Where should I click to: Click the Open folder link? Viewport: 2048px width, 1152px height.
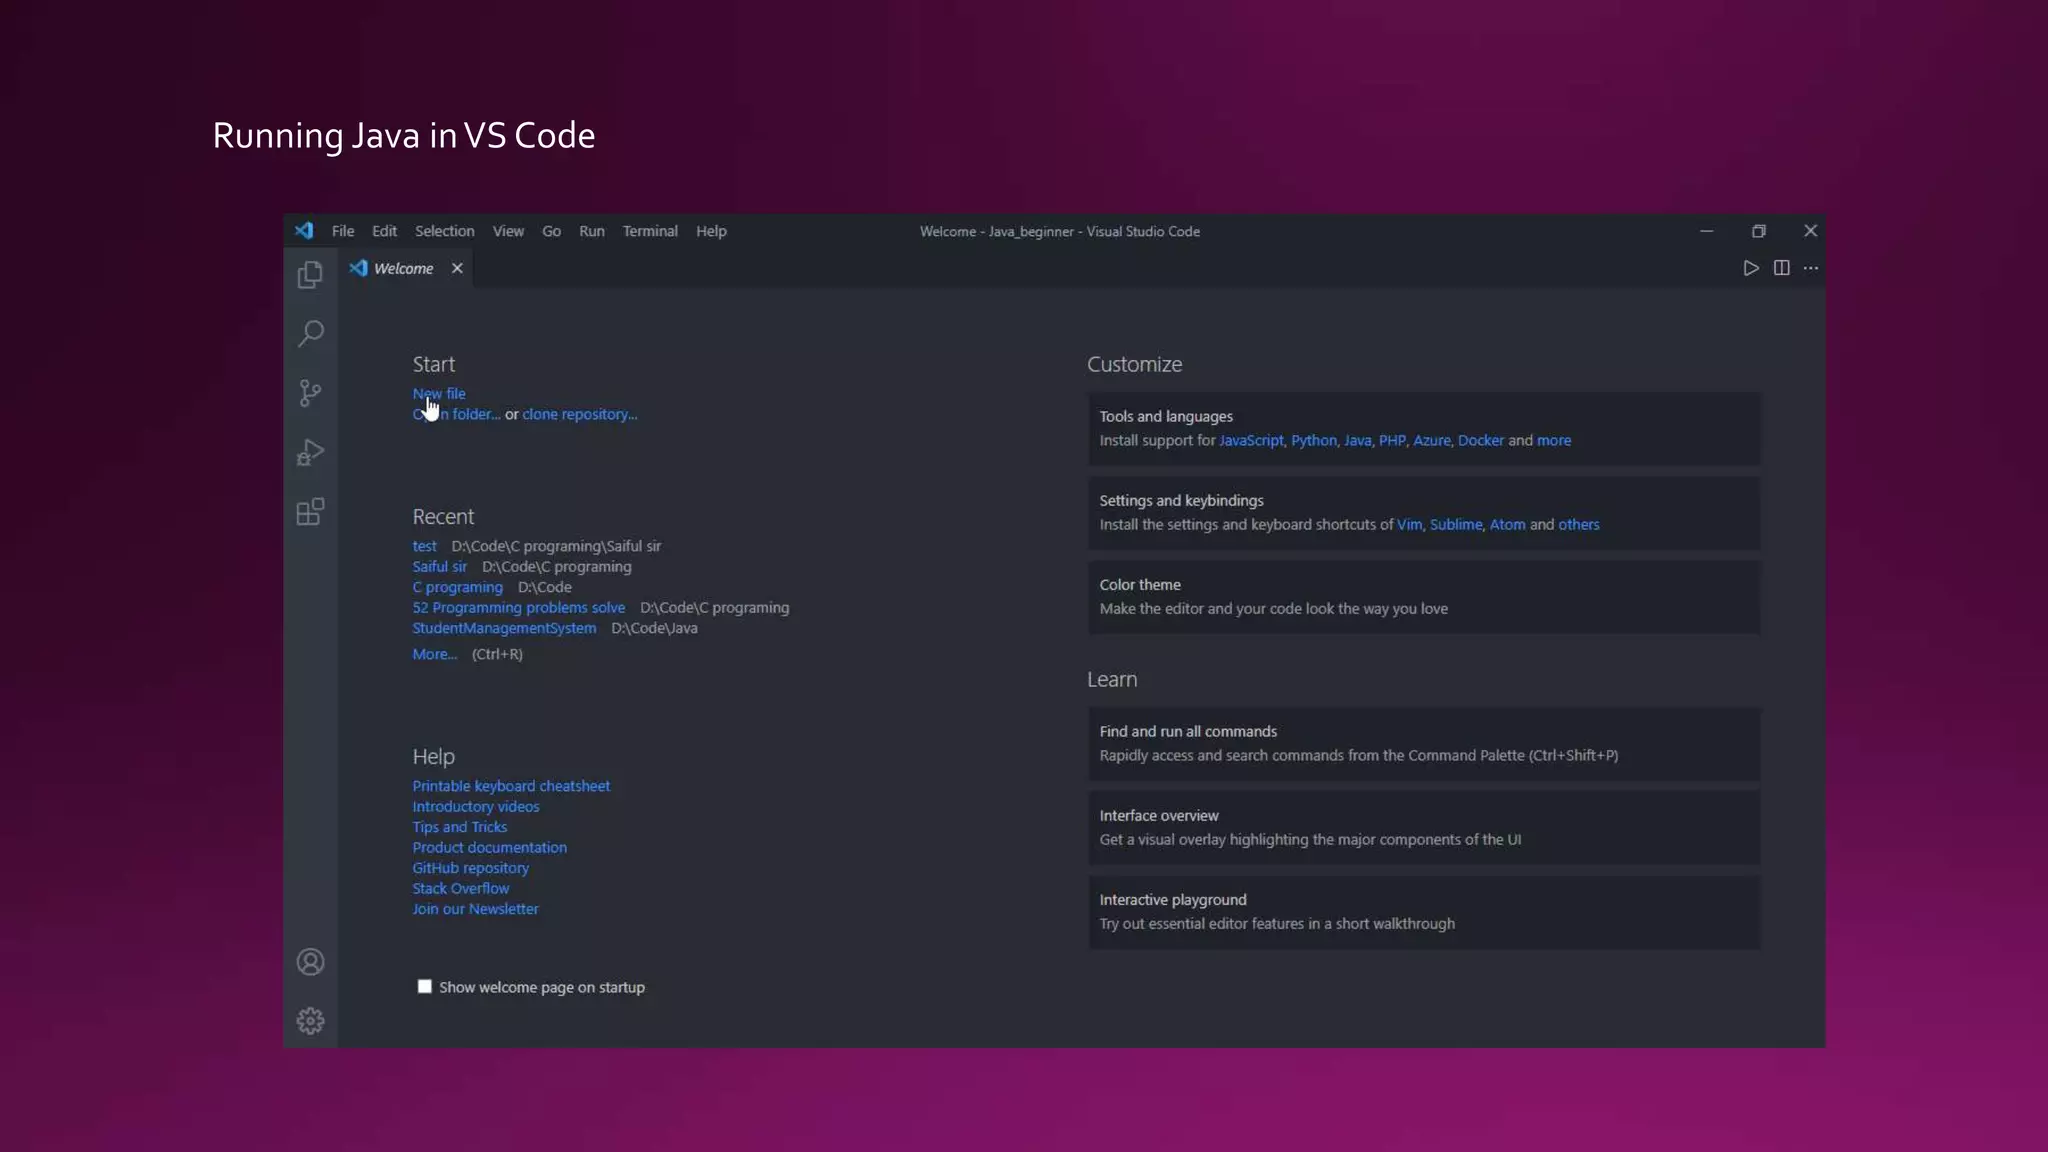[x=456, y=414]
